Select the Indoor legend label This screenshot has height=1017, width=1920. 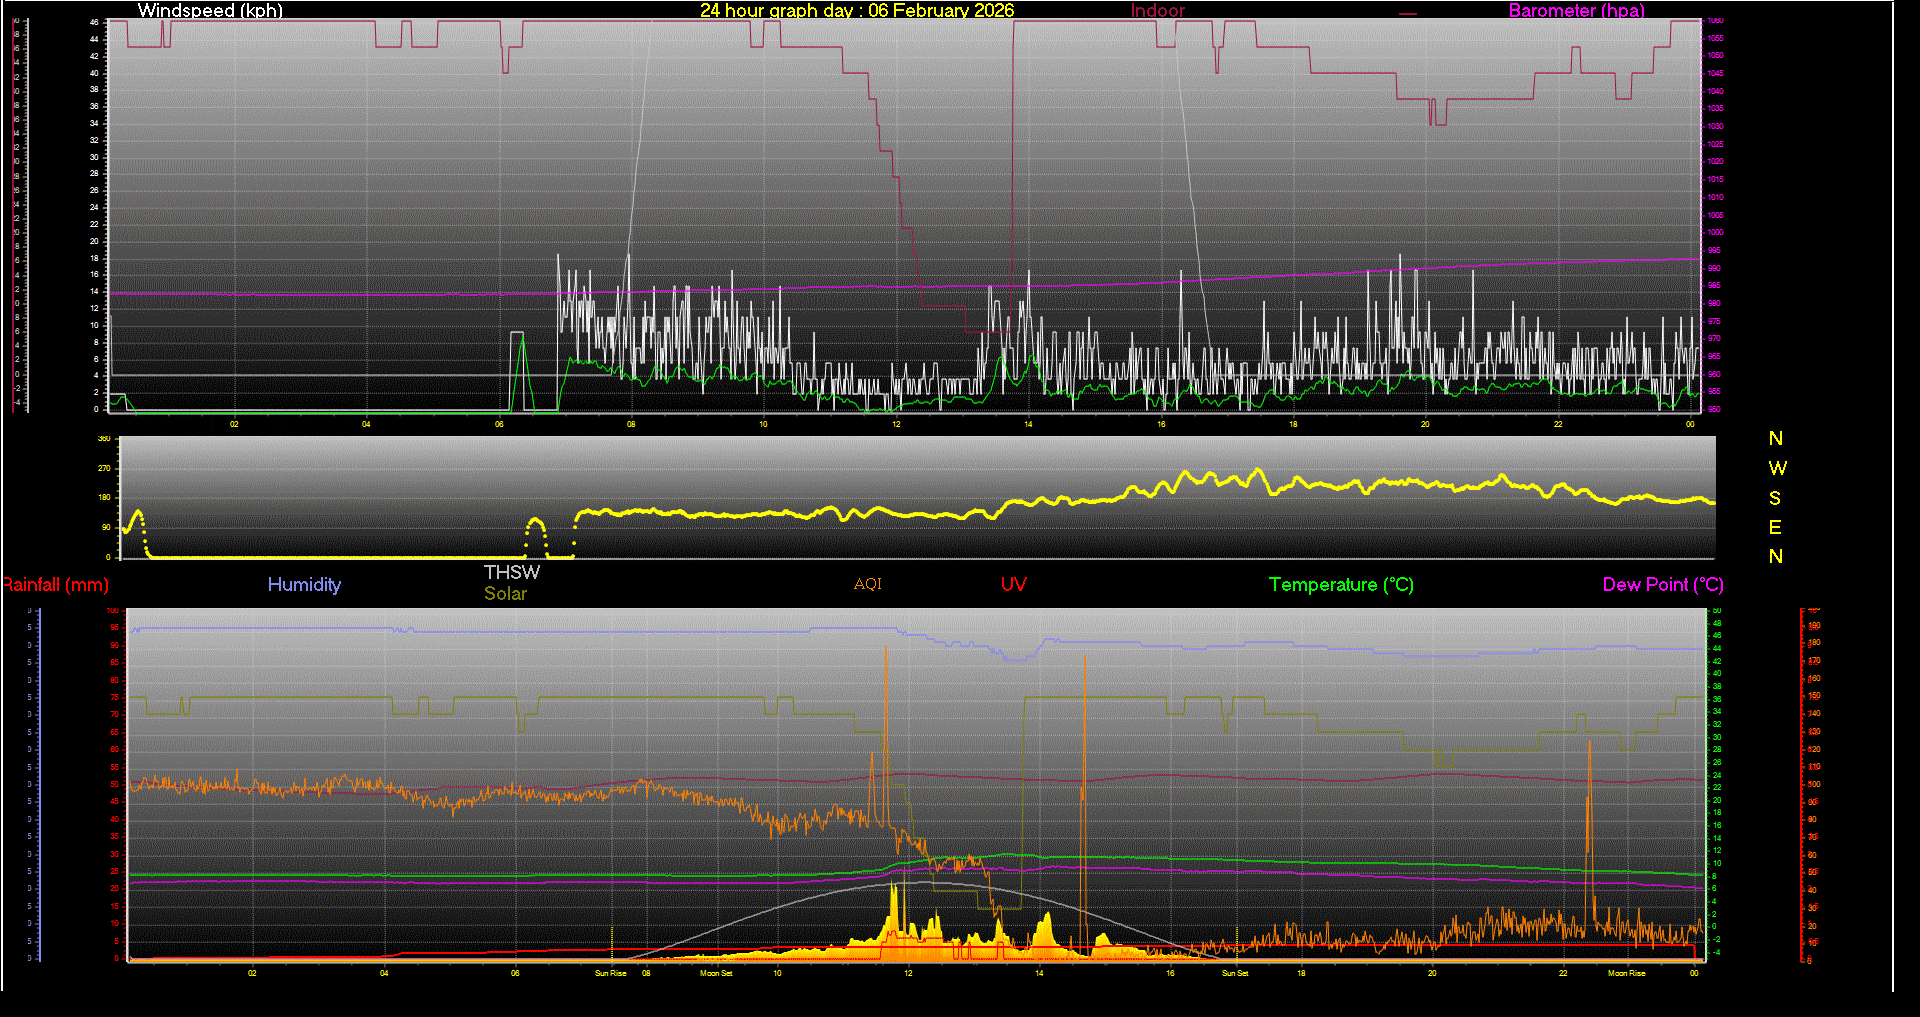point(1157,10)
